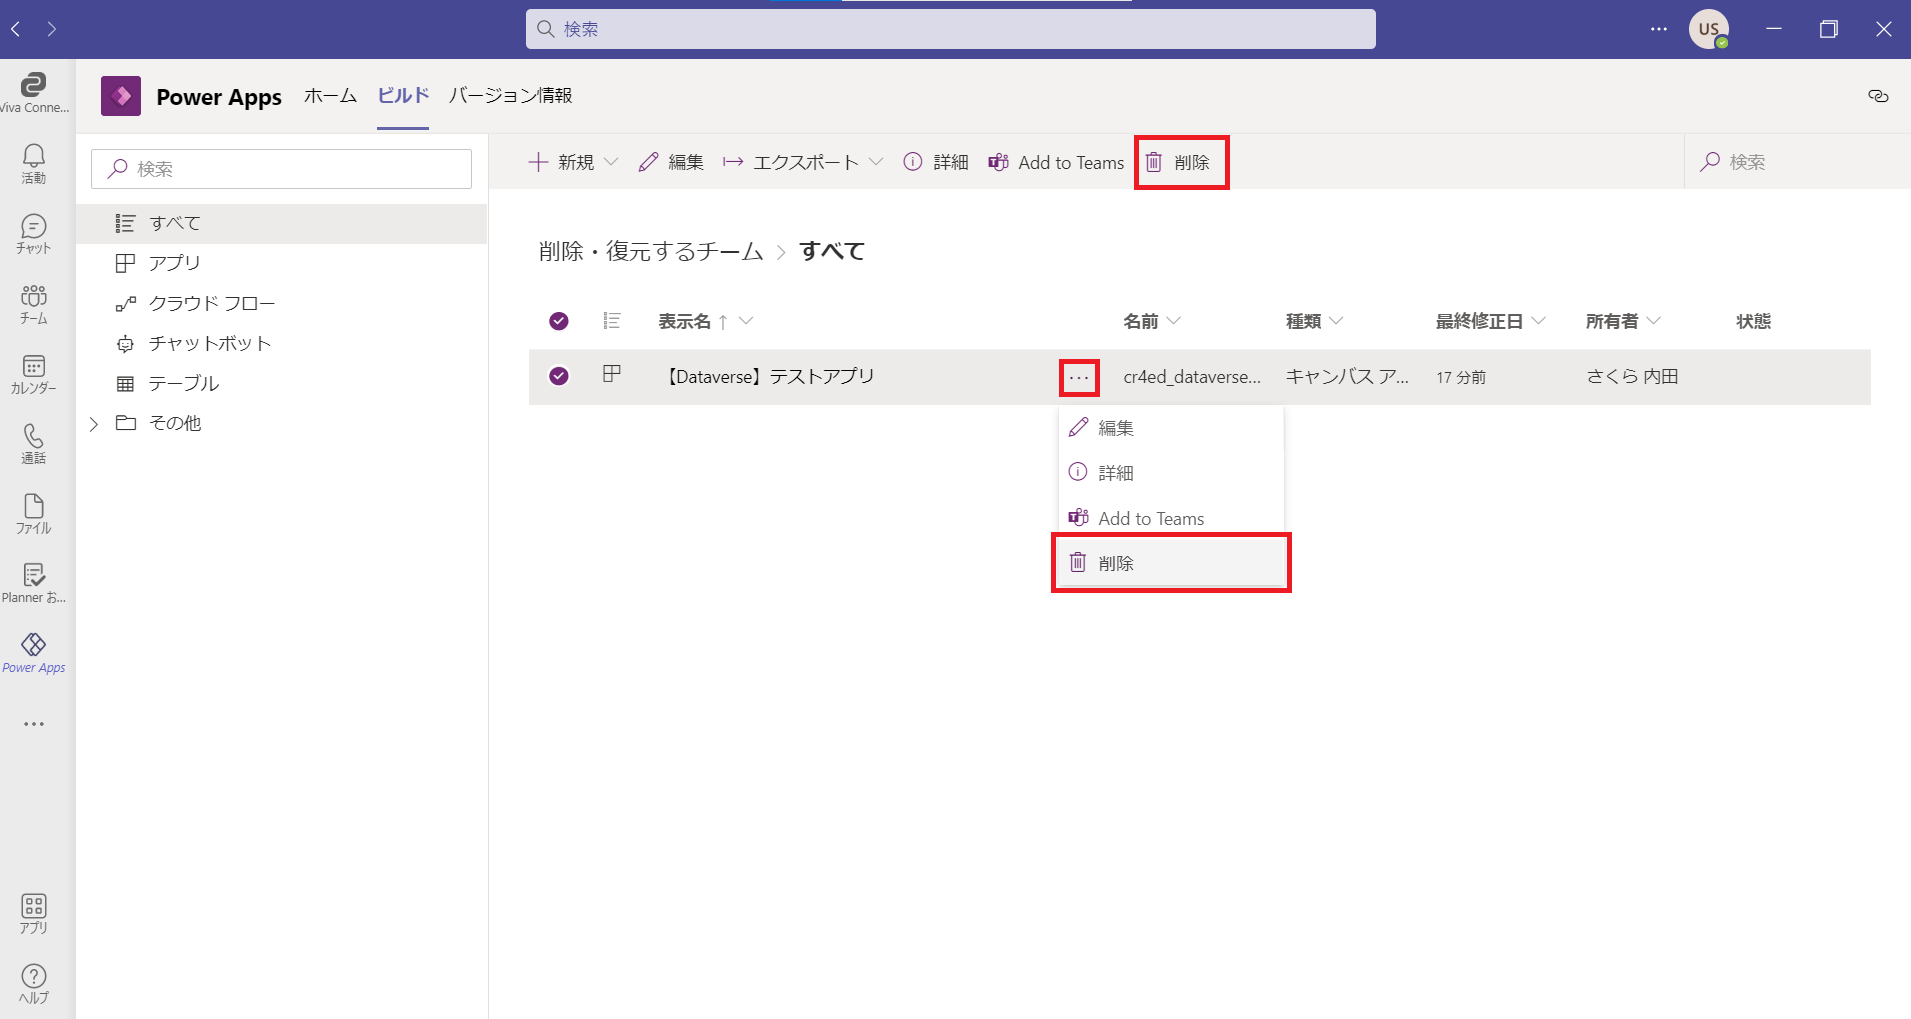Open チャット in the Teams sidebar
Image resolution: width=1911 pixels, height=1019 pixels.
(x=33, y=233)
